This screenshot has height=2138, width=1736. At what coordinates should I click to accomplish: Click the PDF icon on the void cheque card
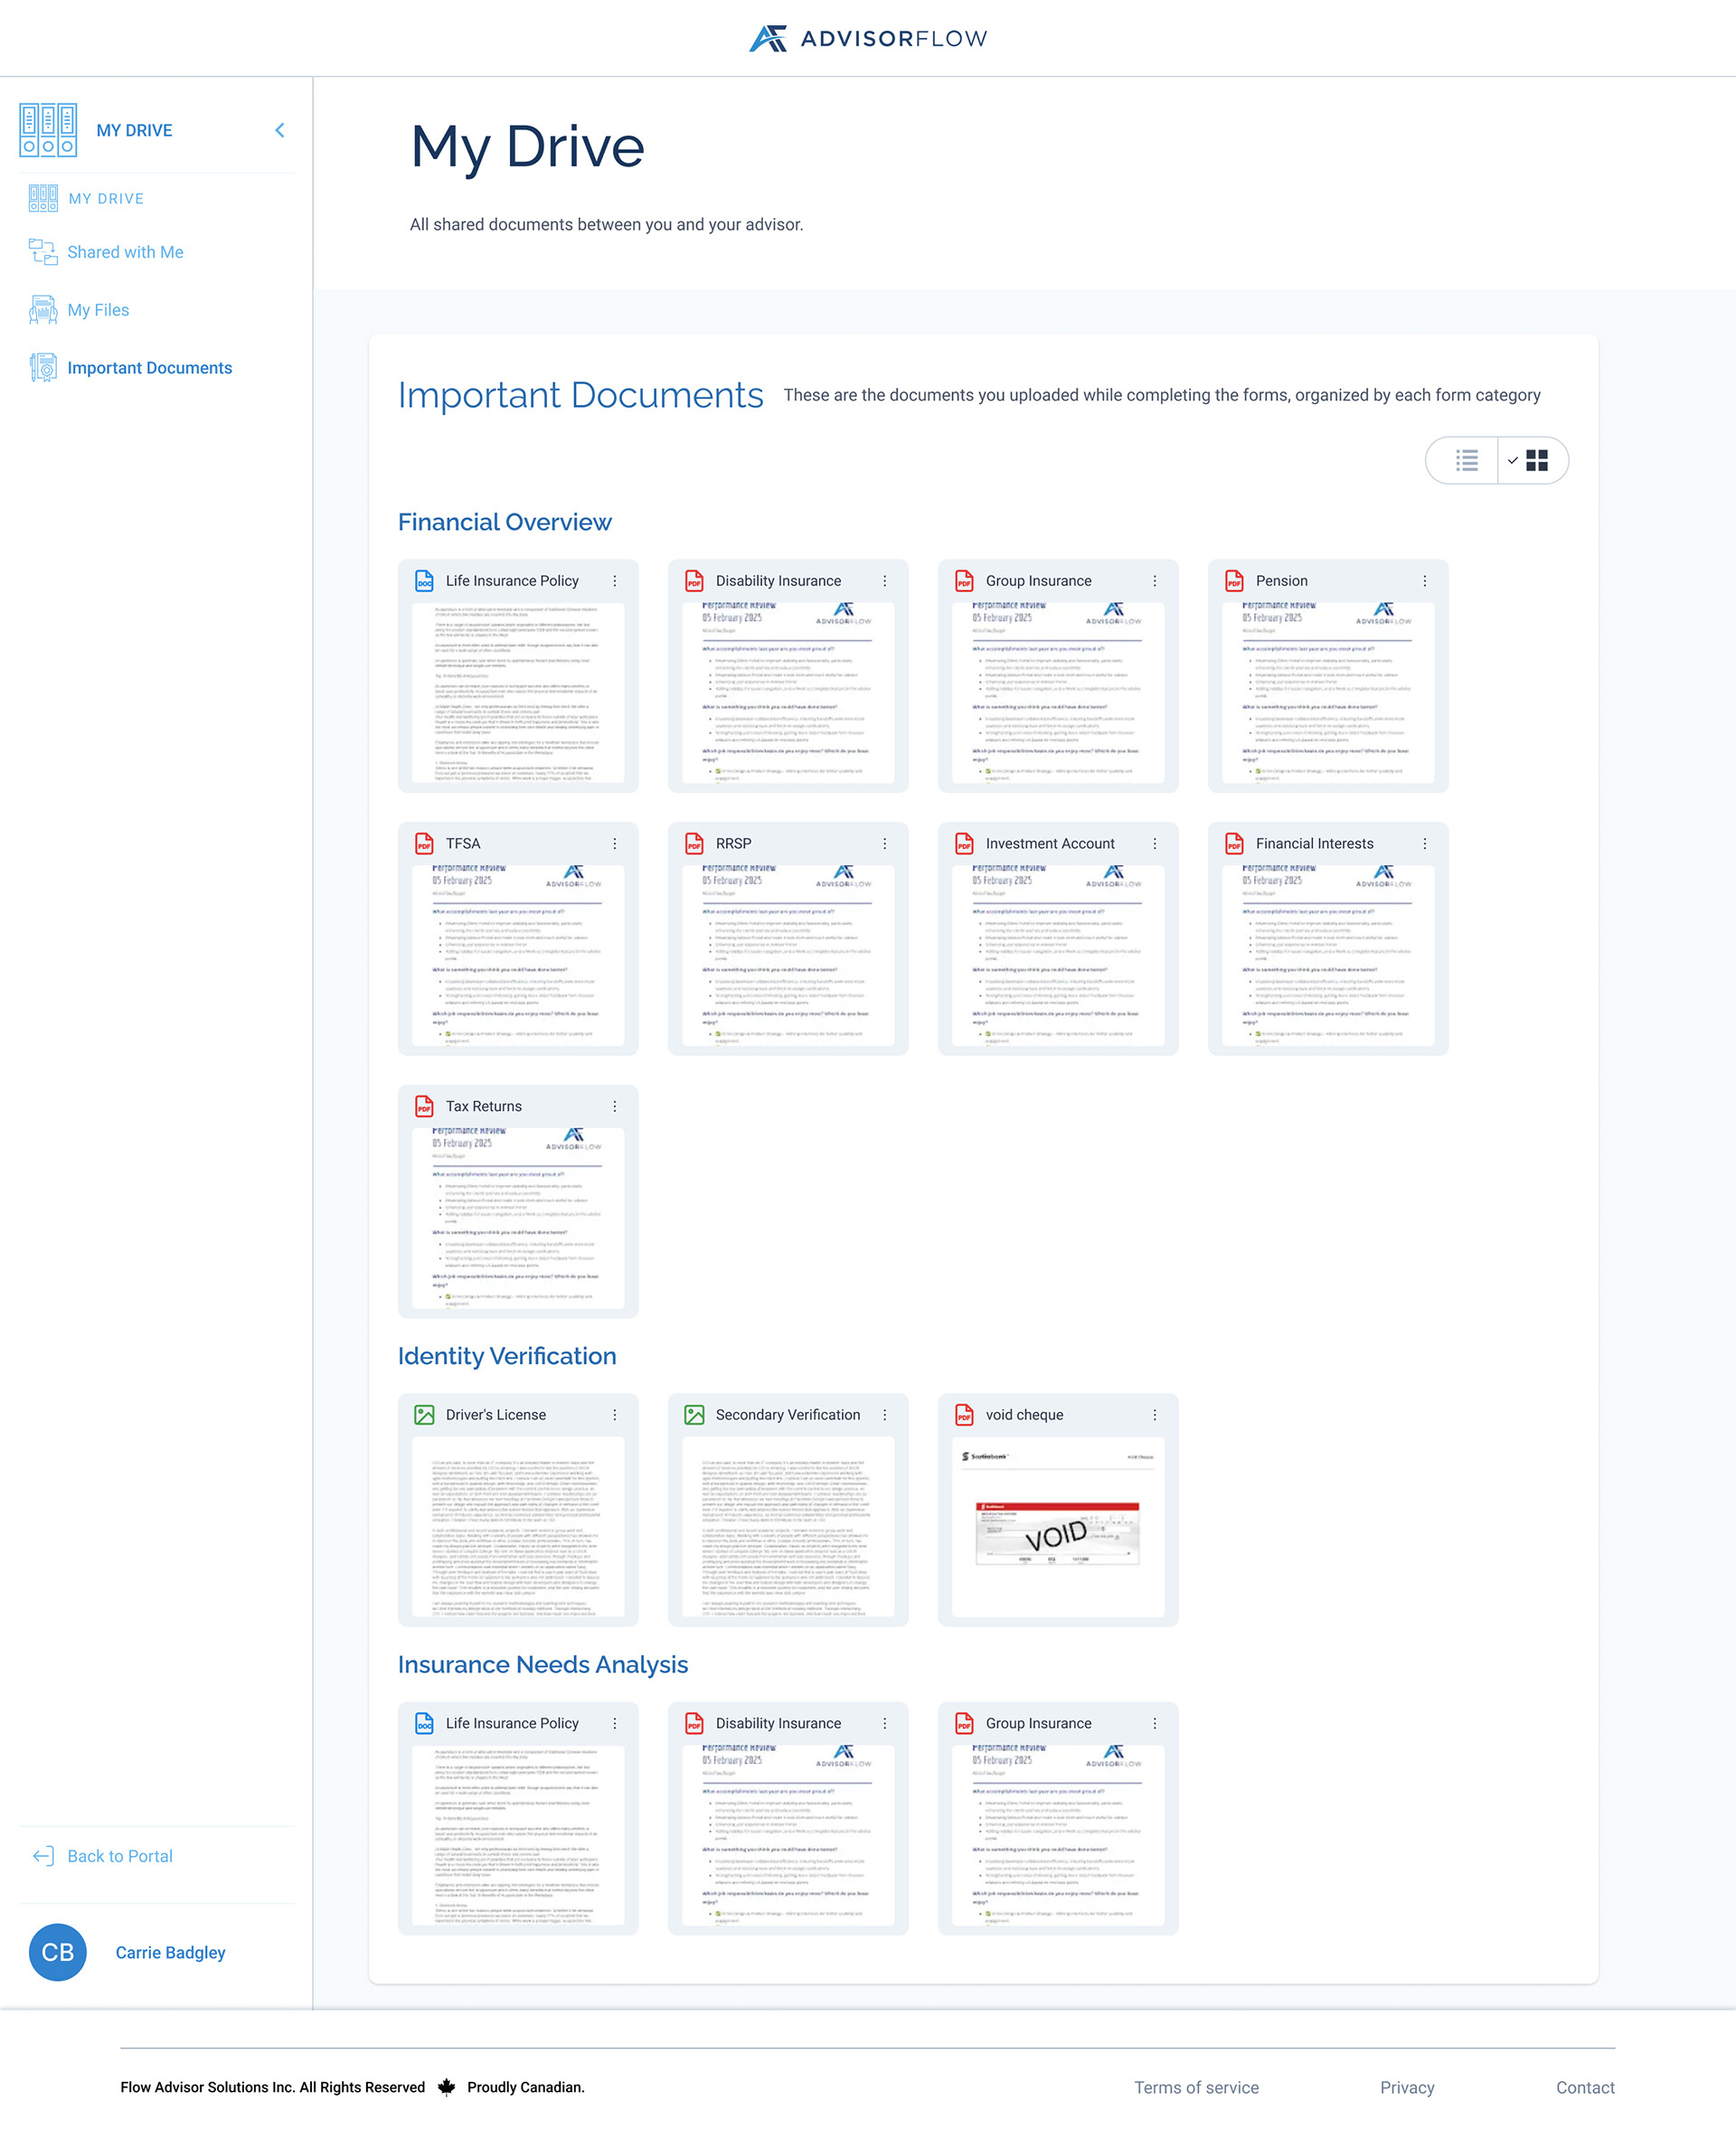coord(963,1415)
